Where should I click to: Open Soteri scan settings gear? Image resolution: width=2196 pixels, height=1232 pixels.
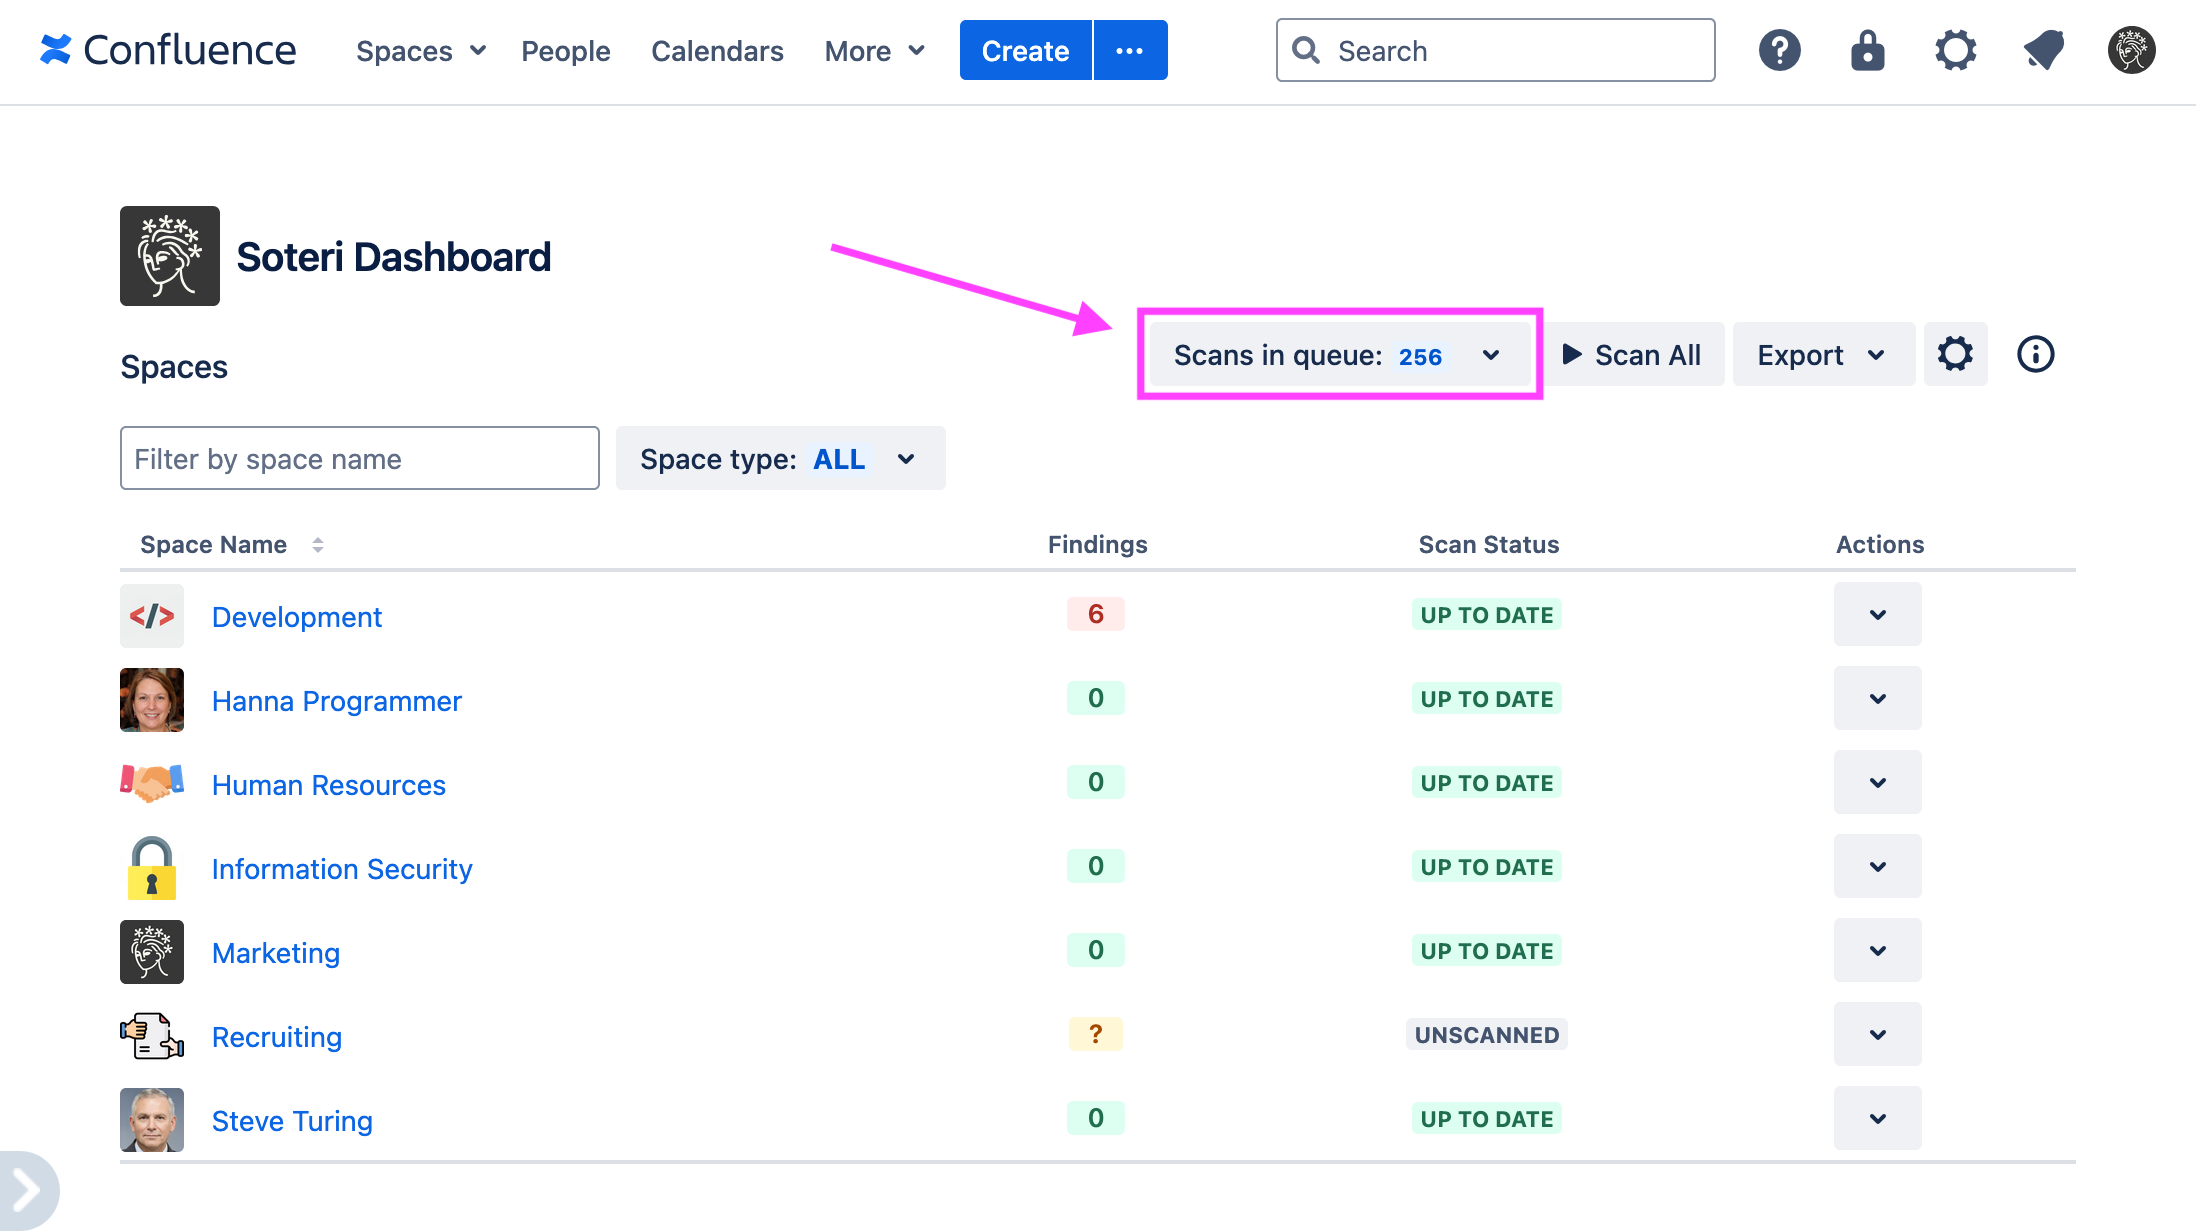point(1955,354)
